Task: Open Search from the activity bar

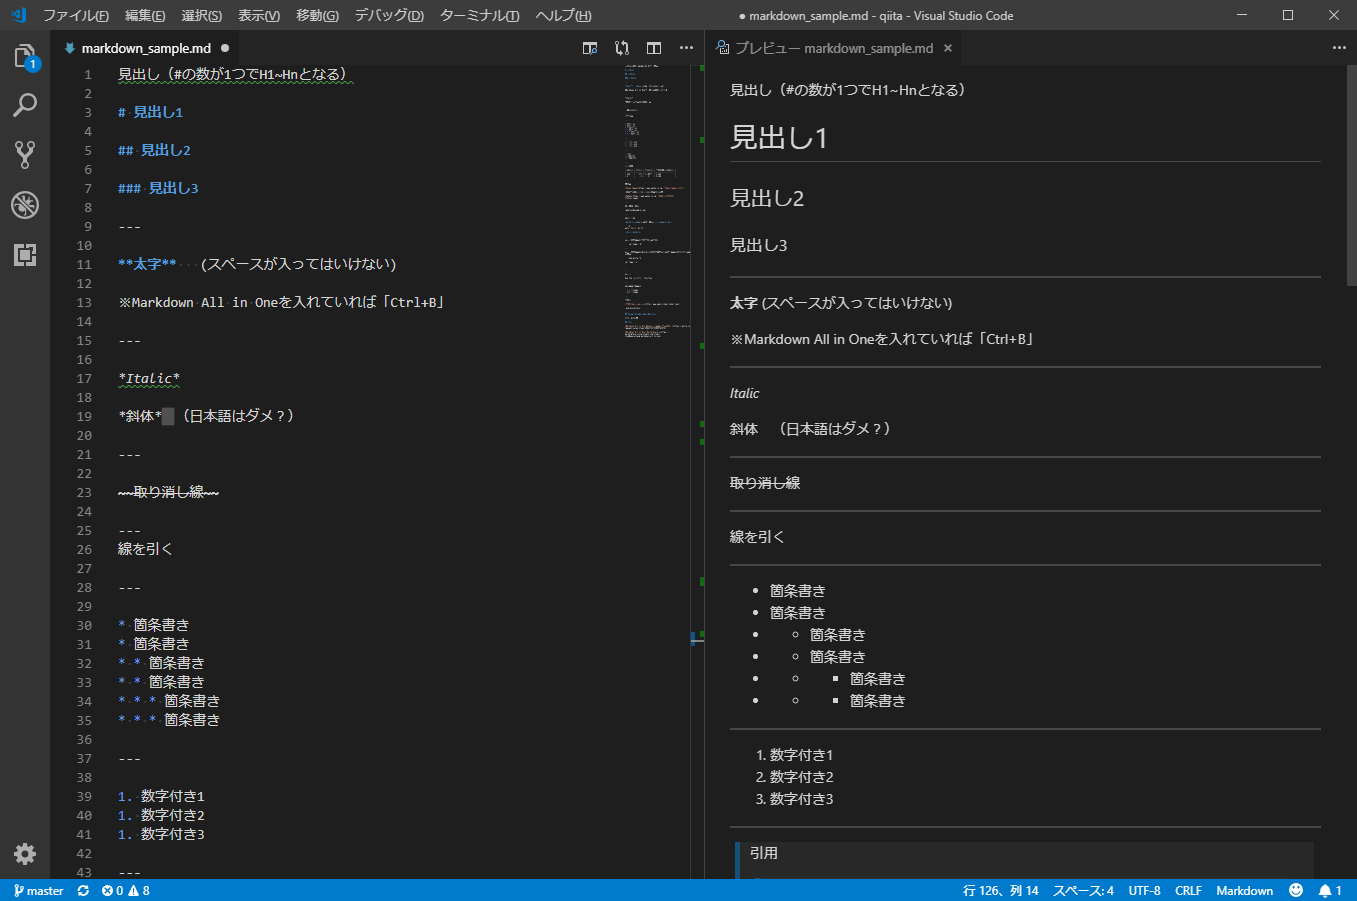Action: (x=25, y=105)
